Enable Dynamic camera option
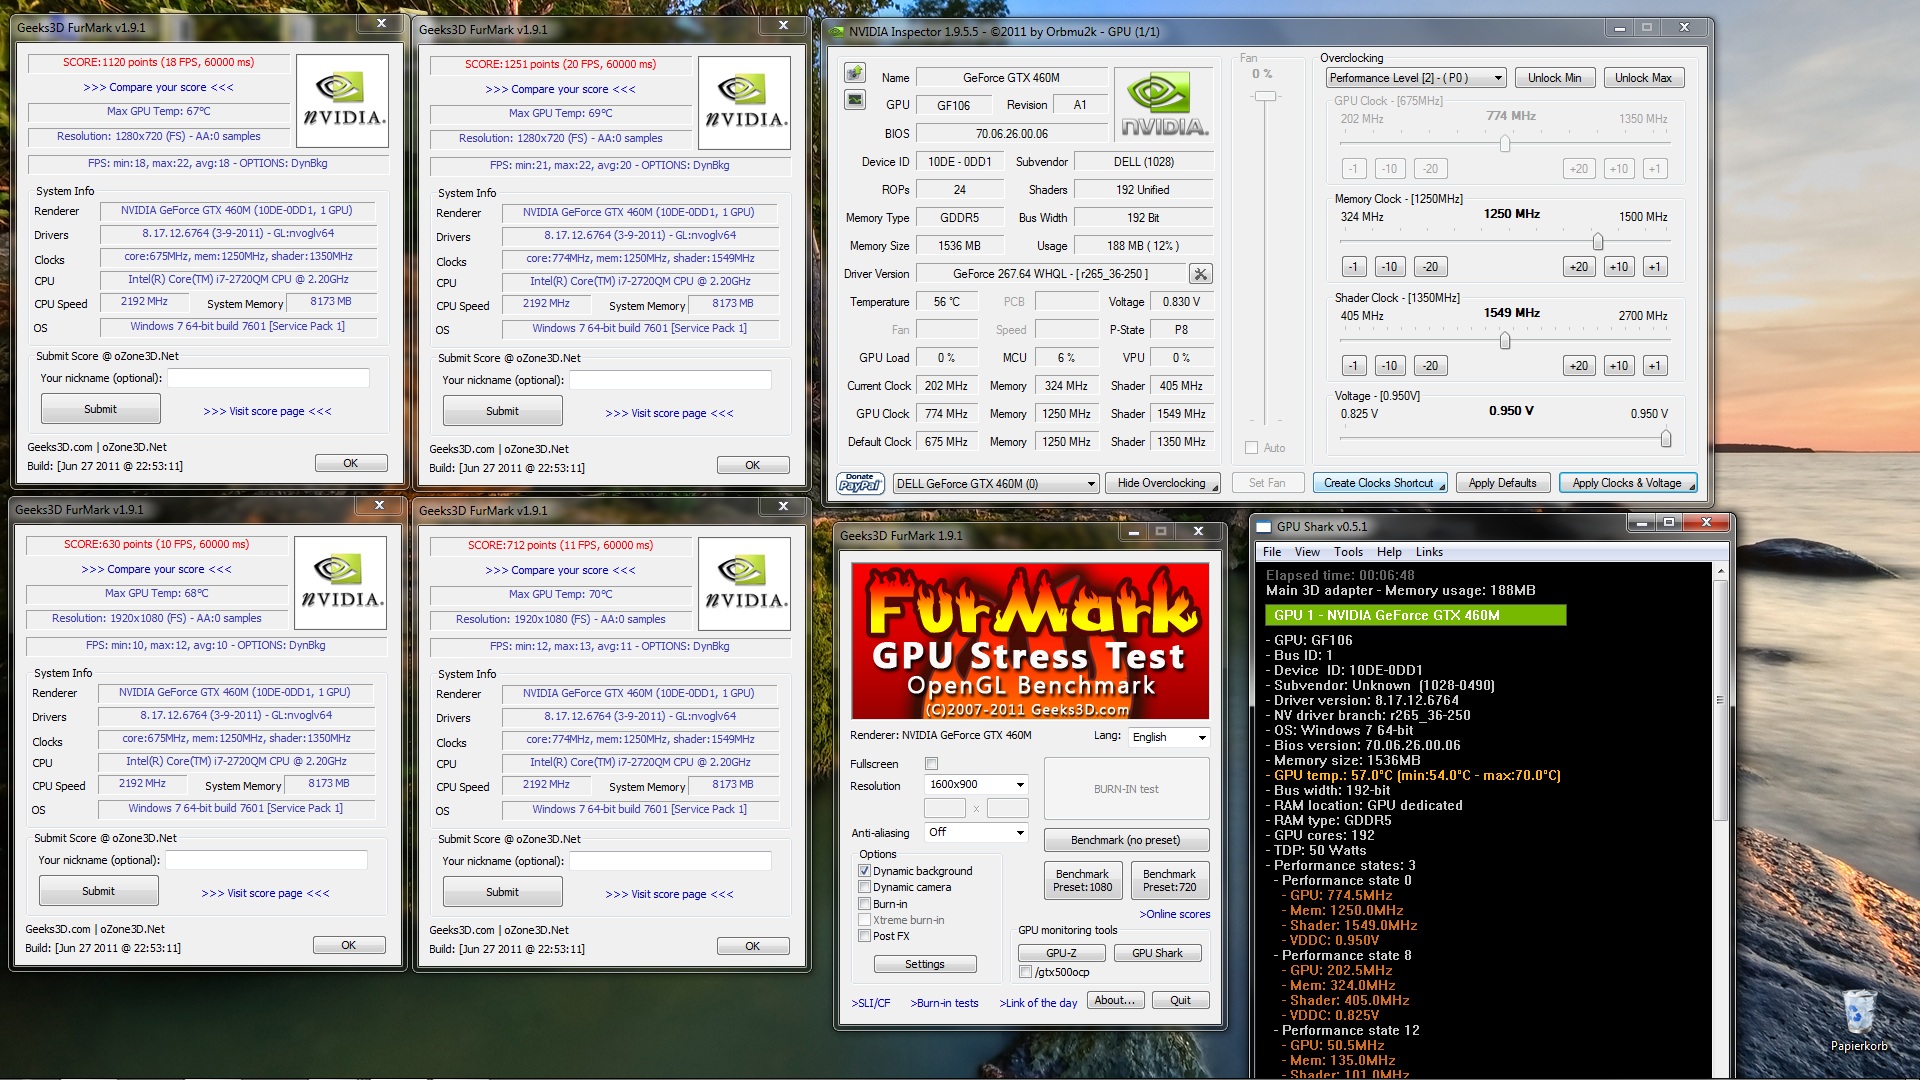Screen dimensions: 1920x1080 864,887
